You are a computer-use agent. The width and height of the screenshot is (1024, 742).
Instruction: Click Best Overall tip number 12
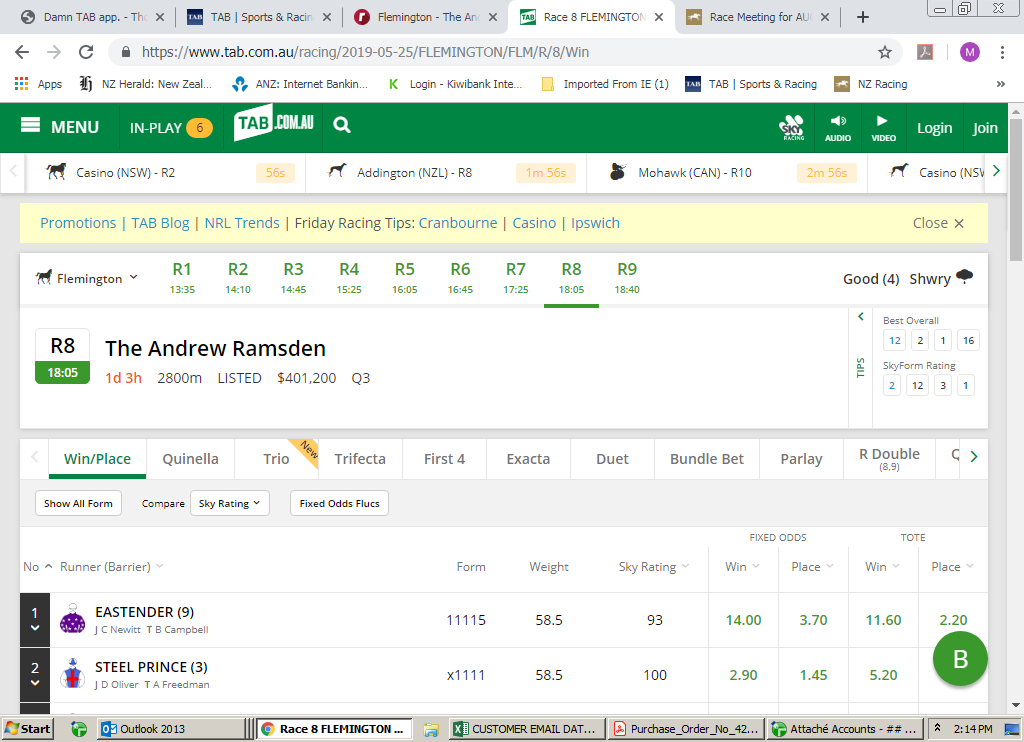point(895,340)
